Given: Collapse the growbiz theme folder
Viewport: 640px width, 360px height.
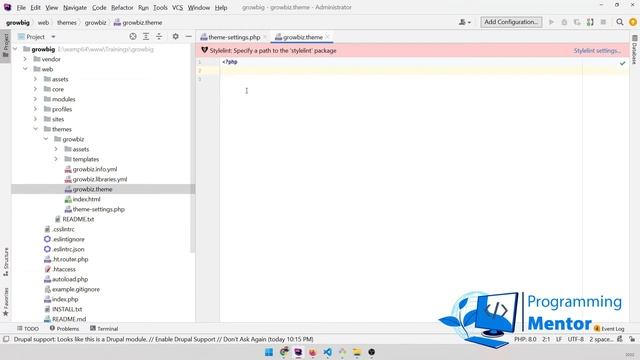Looking at the screenshot, I should pyautogui.click(x=46, y=139).
